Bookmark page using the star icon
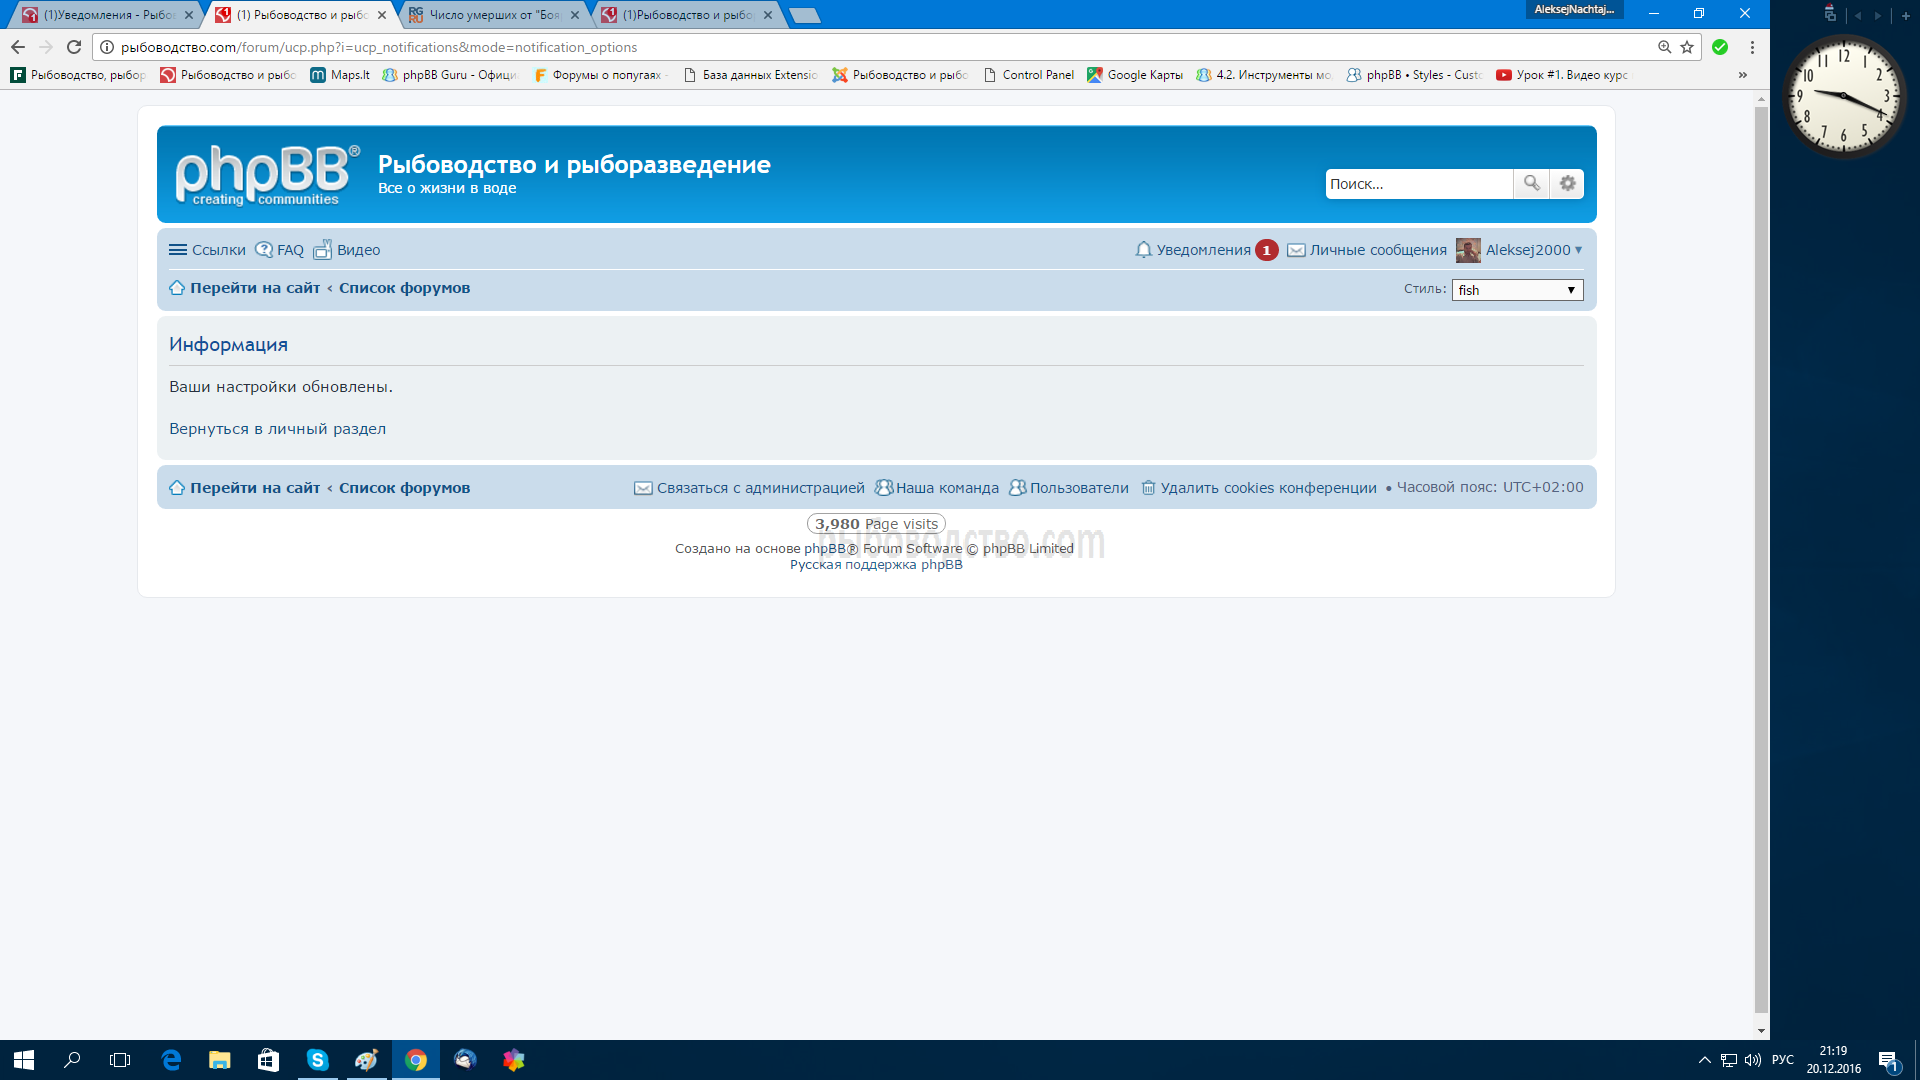 click(1687, 47)
